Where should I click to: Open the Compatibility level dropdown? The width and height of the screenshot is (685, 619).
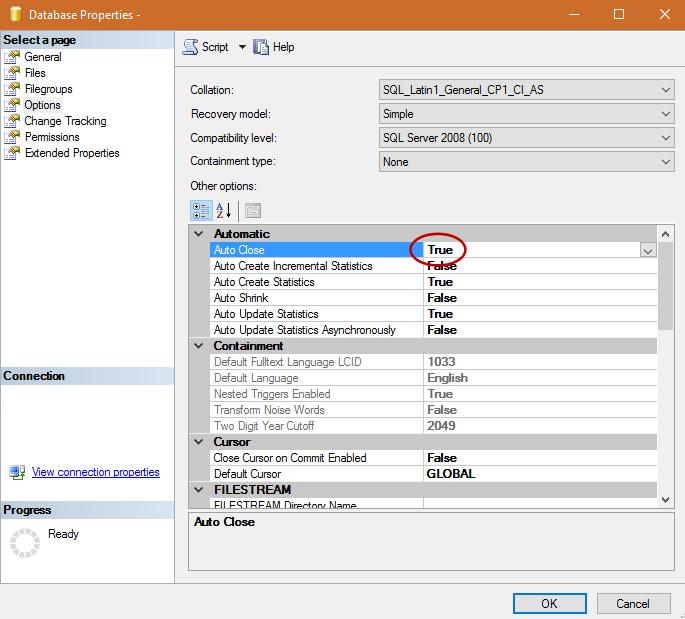(x=526, y=138)
